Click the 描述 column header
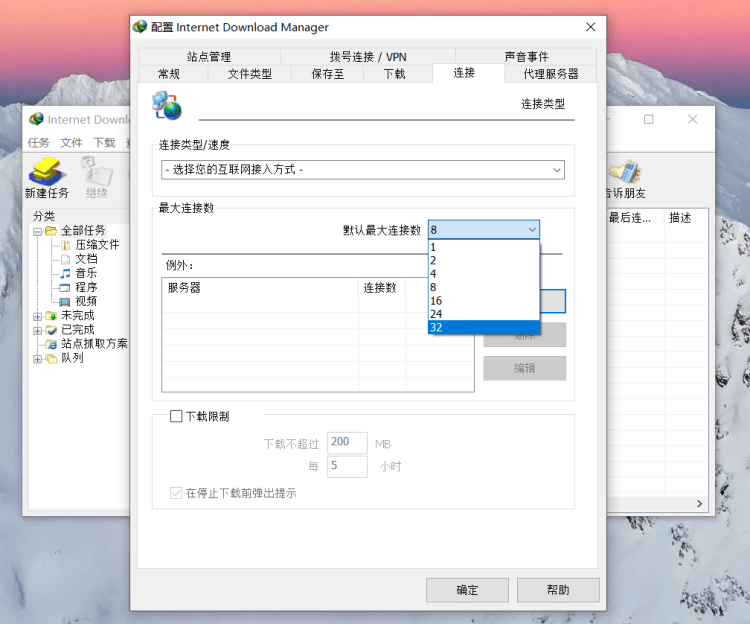Screen dimensions: 750x624 click(x=686, y=218)
